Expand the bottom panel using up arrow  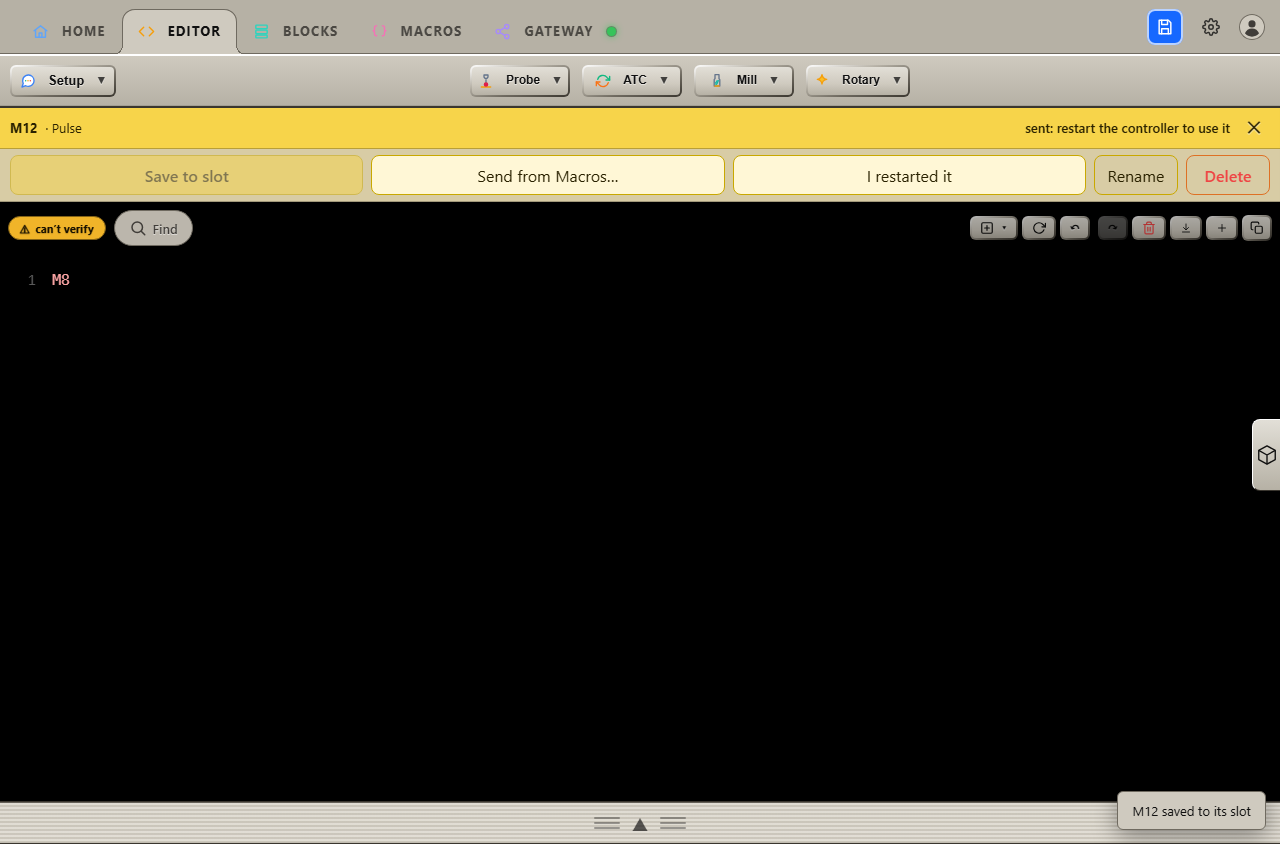[640, 824]
